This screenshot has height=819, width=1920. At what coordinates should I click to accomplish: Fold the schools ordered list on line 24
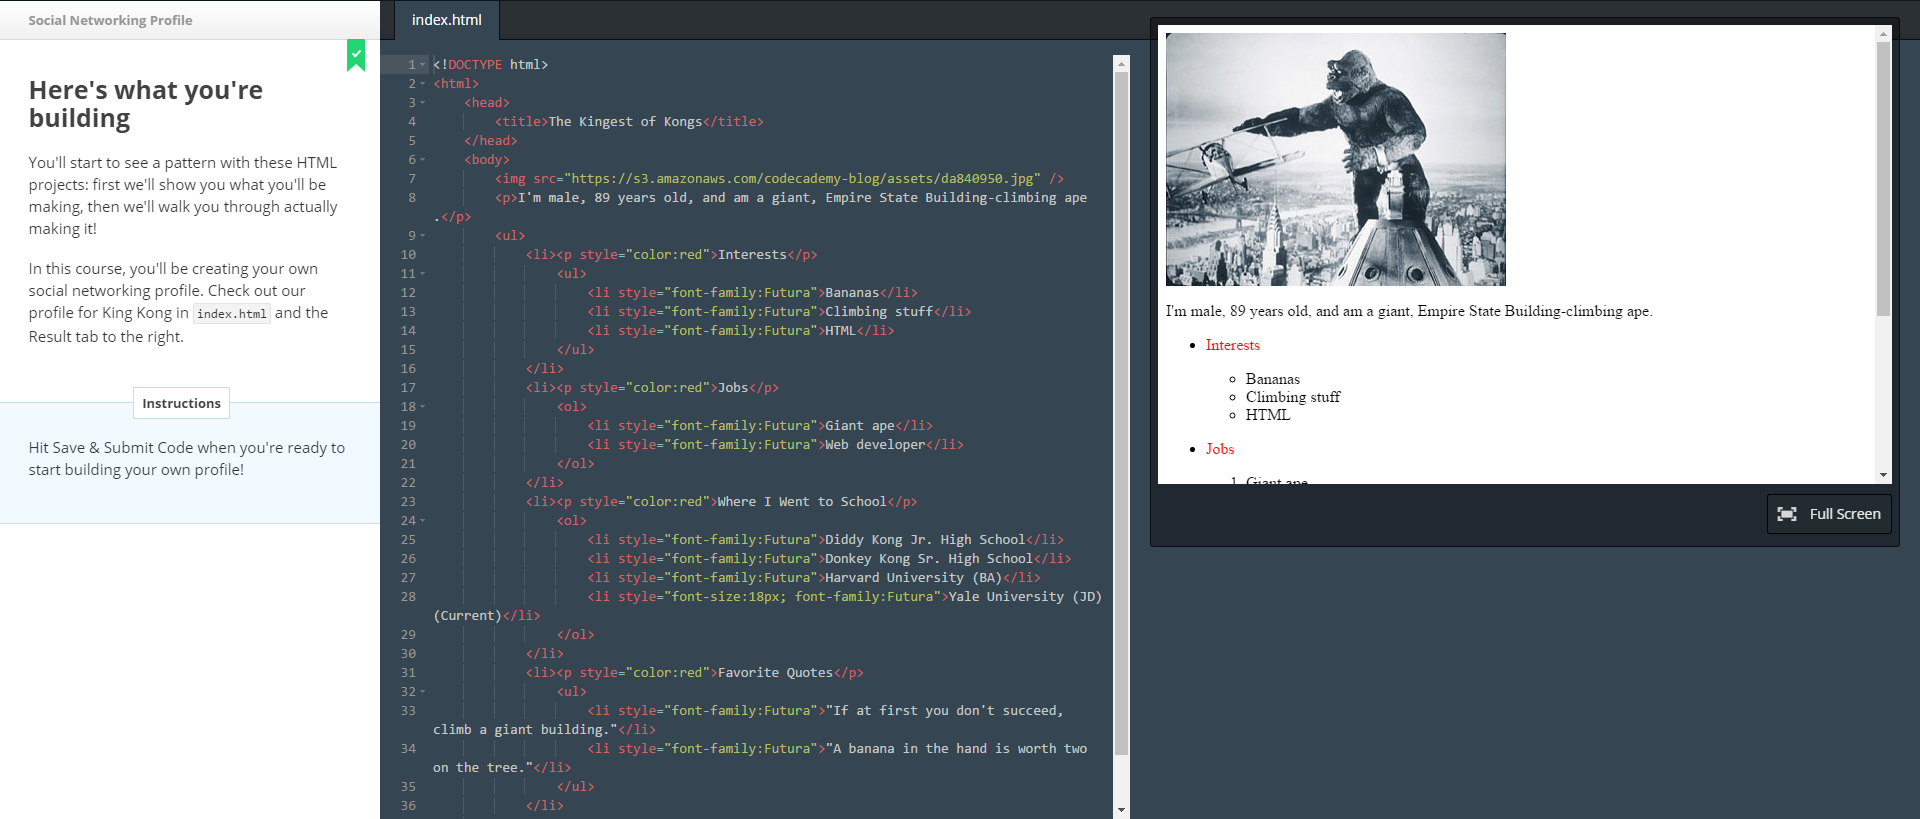tap(423, 521)
